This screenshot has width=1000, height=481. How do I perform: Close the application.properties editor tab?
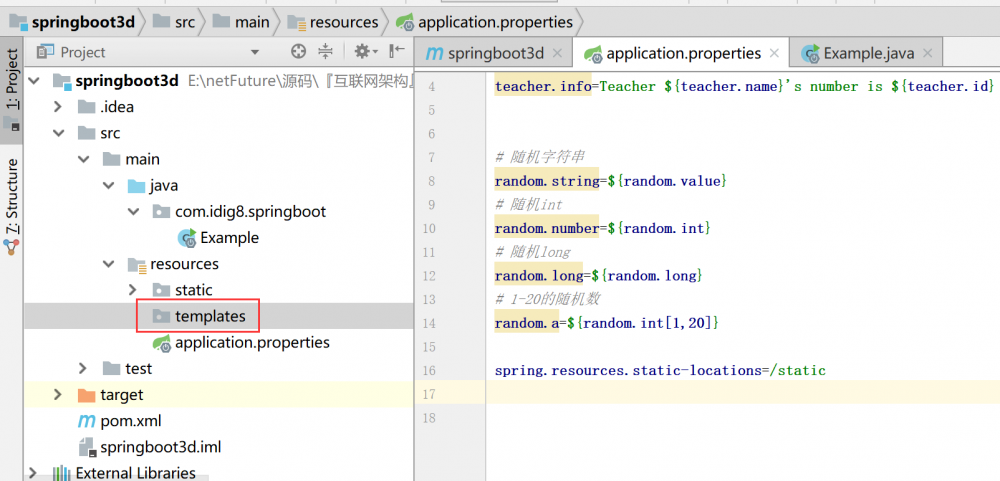774,54
